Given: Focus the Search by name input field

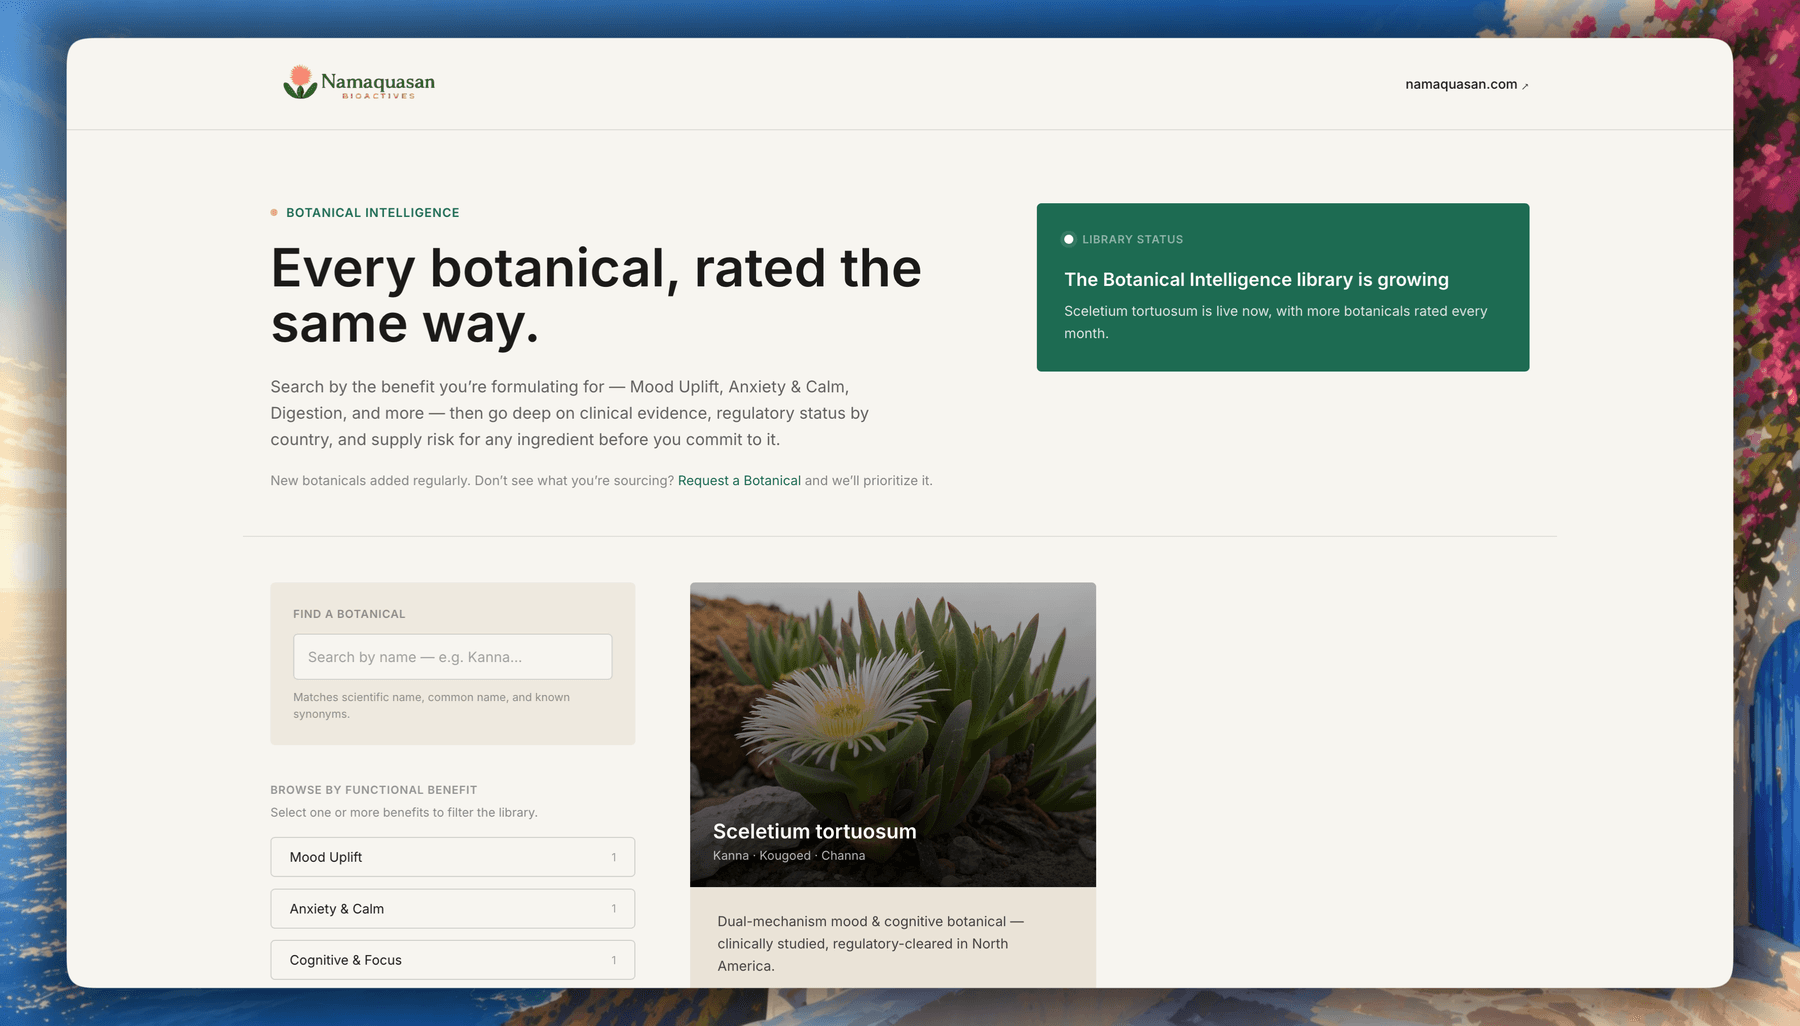Looking at the screenshot, I should [452, 657].
